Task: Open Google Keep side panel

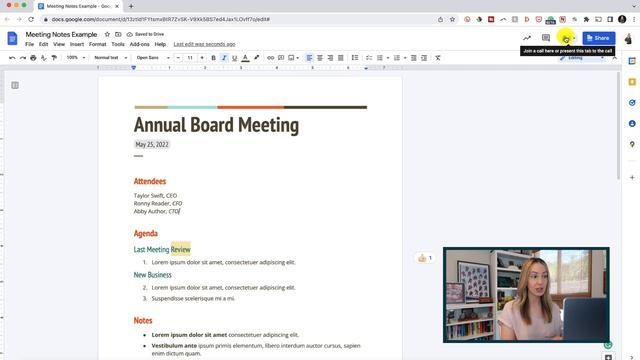Action: (x=632, y=82)
